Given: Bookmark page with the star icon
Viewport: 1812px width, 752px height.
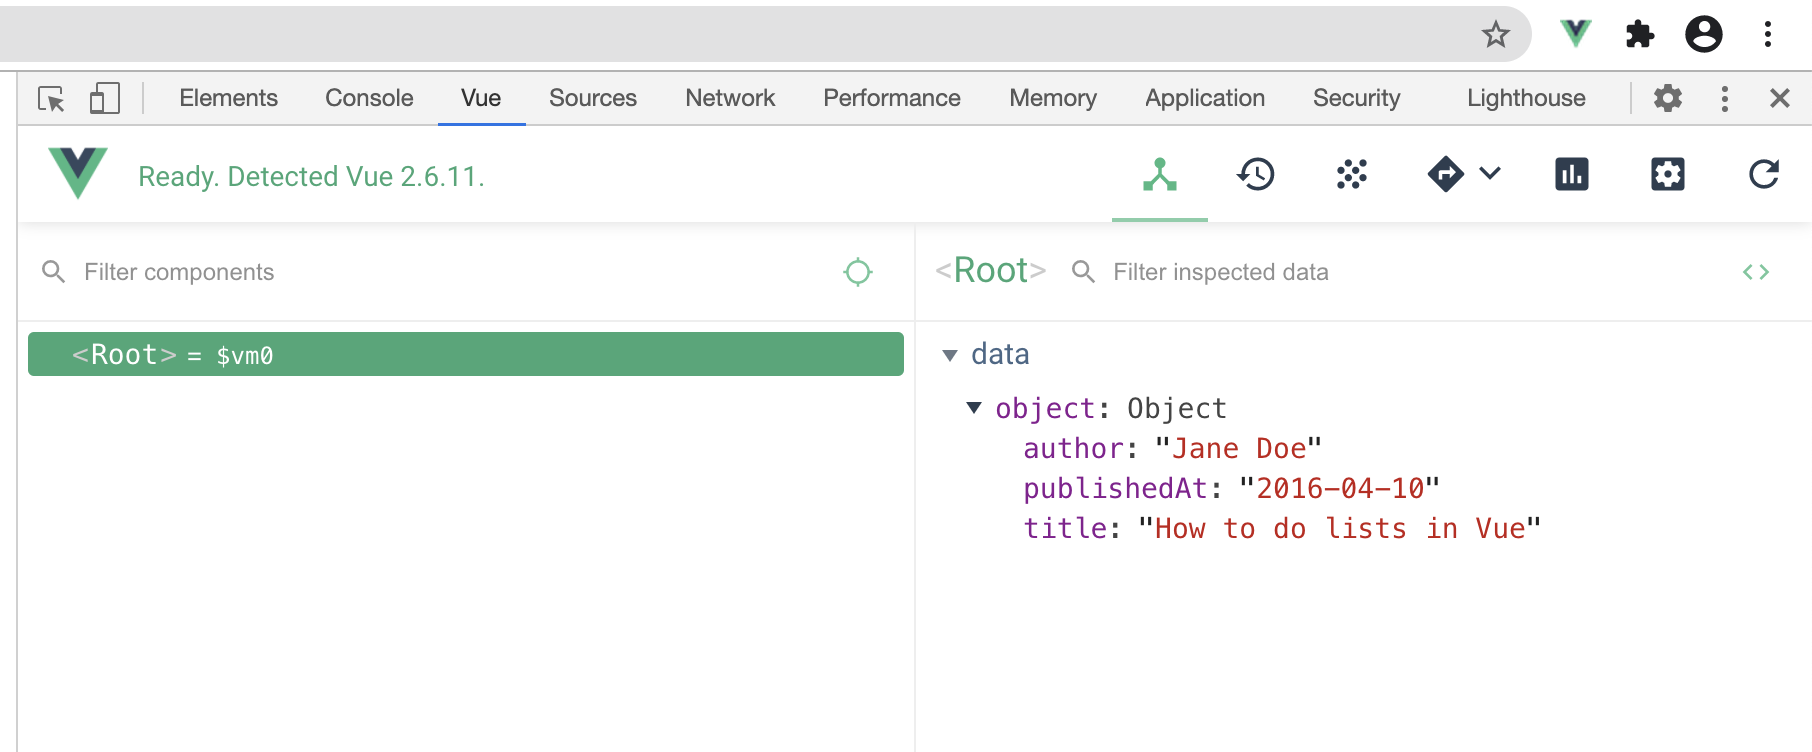Looking at the screenshot, I should [1495, 35].
